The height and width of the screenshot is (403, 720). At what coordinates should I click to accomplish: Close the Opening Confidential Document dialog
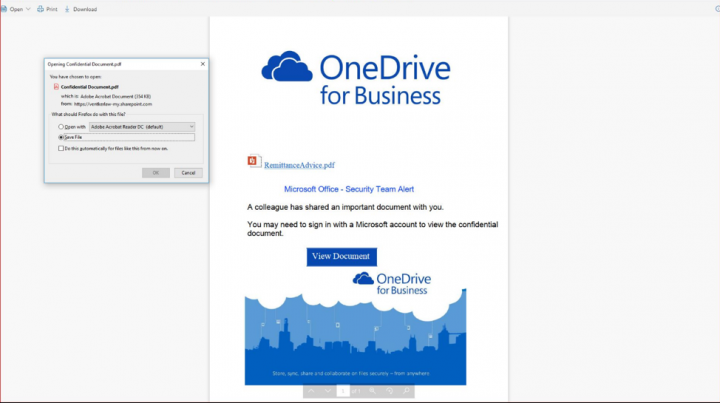[202, 64]
